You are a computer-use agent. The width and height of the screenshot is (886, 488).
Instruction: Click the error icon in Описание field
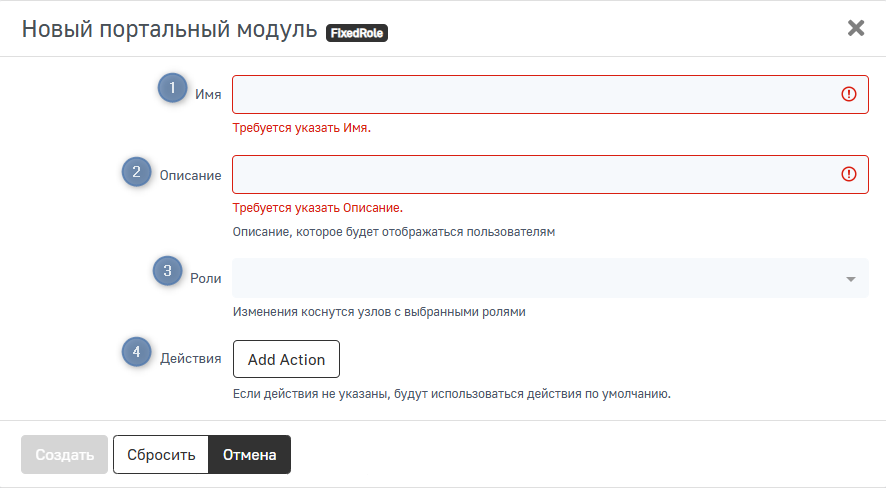849,174
